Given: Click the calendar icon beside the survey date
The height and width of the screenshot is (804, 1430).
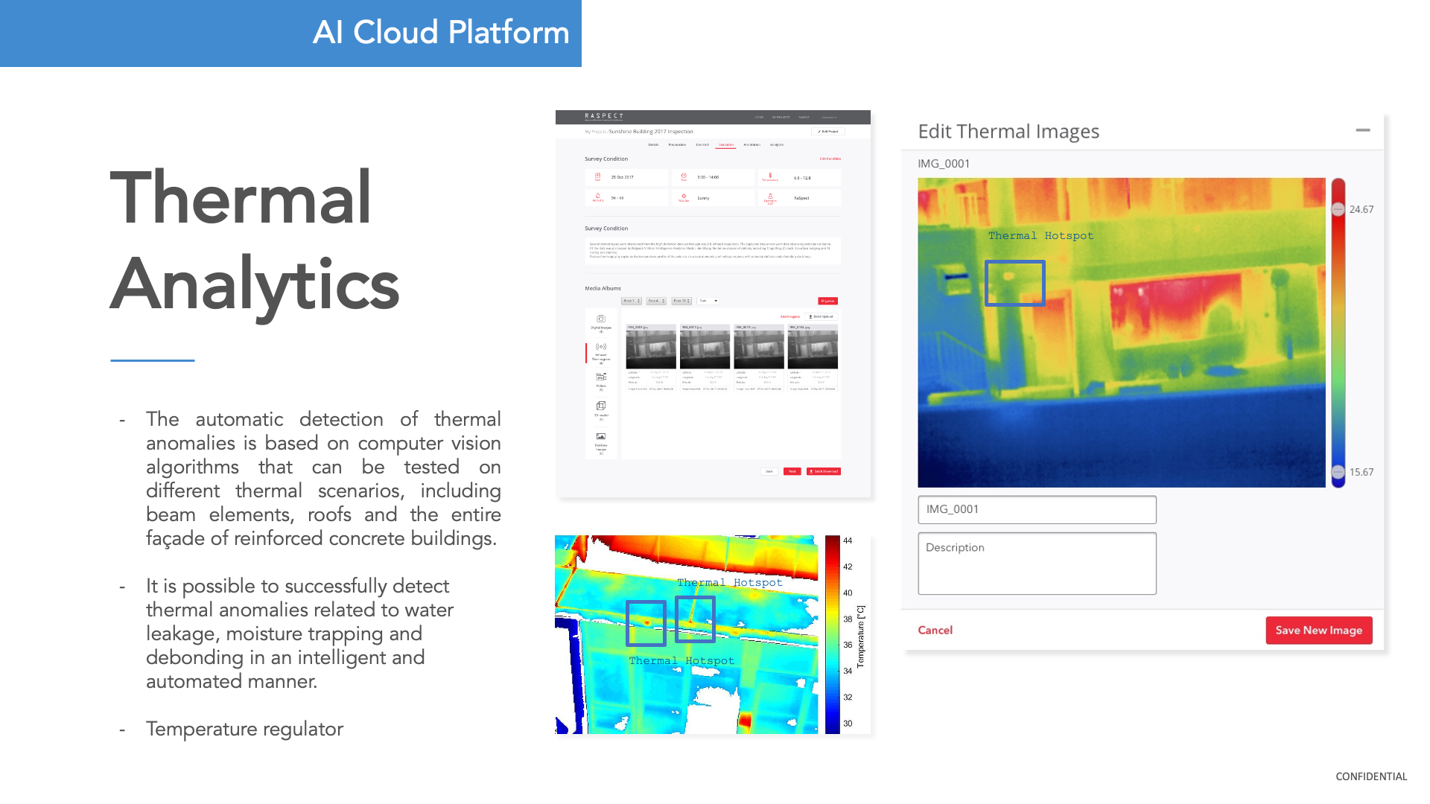Looking at the screenshot, I should pos(597,176).
